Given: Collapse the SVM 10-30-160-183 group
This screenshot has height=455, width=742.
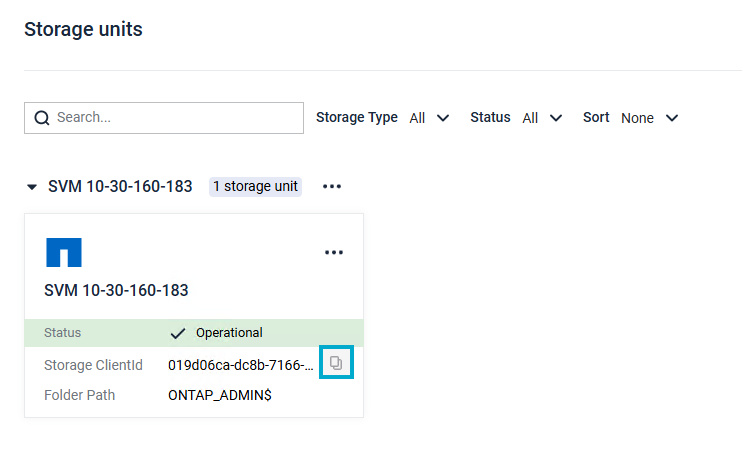Looking at the screenshot, I should click(x=32, y=187).
